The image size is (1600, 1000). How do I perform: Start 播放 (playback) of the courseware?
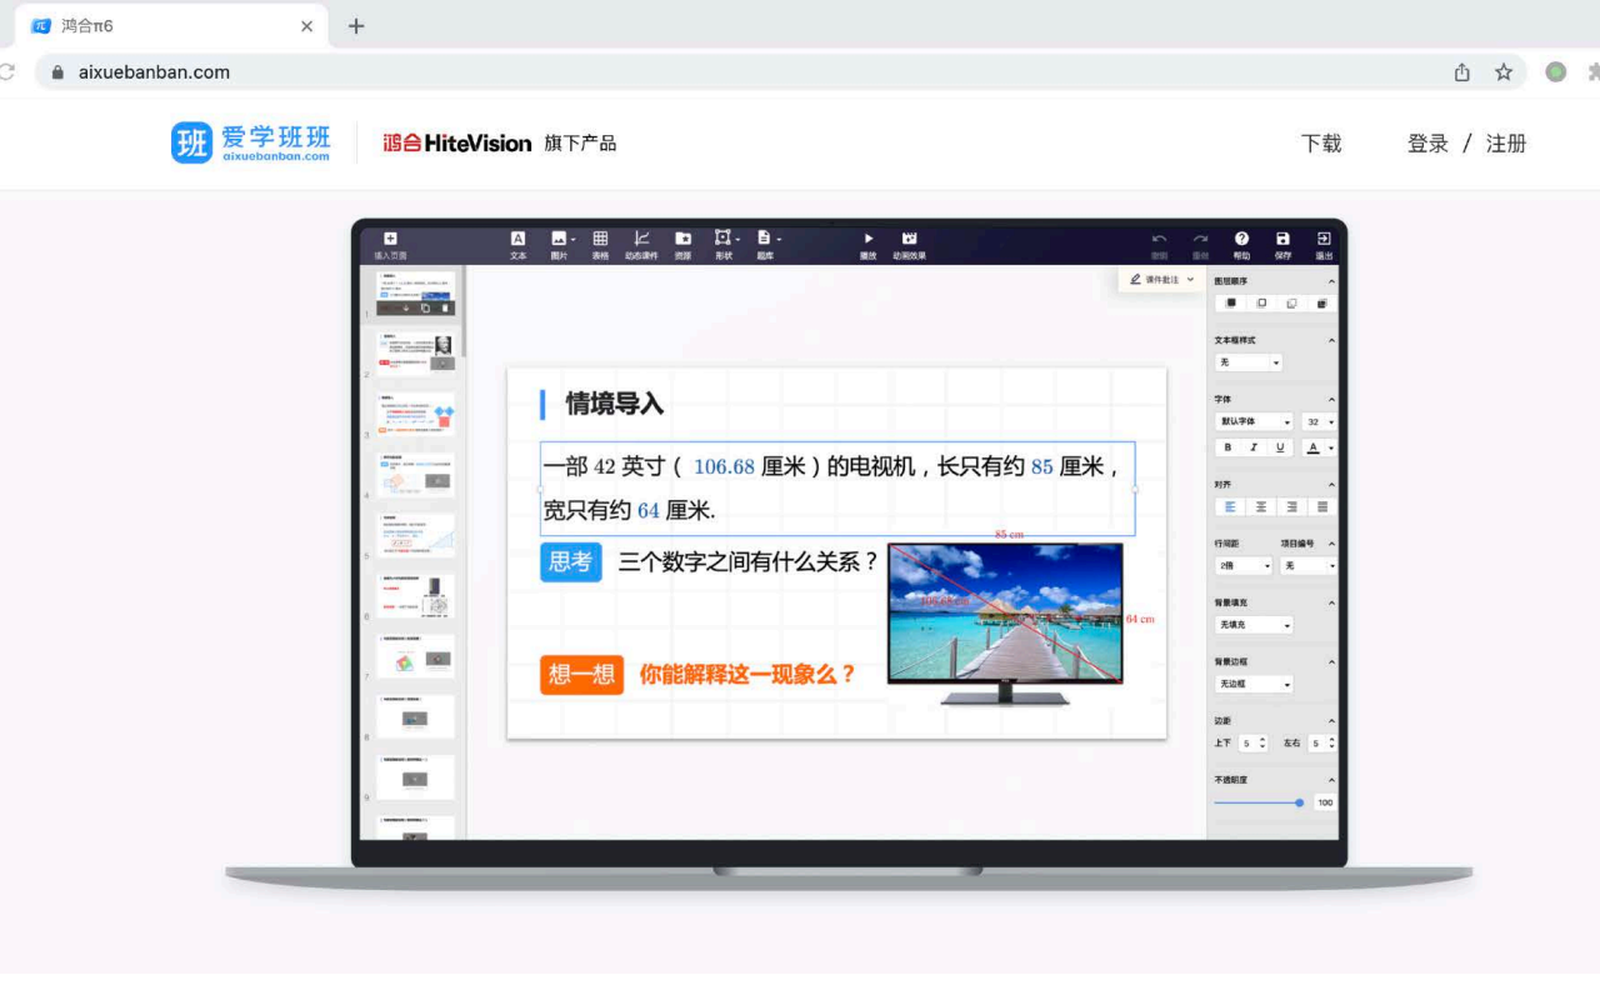(868, 243)
